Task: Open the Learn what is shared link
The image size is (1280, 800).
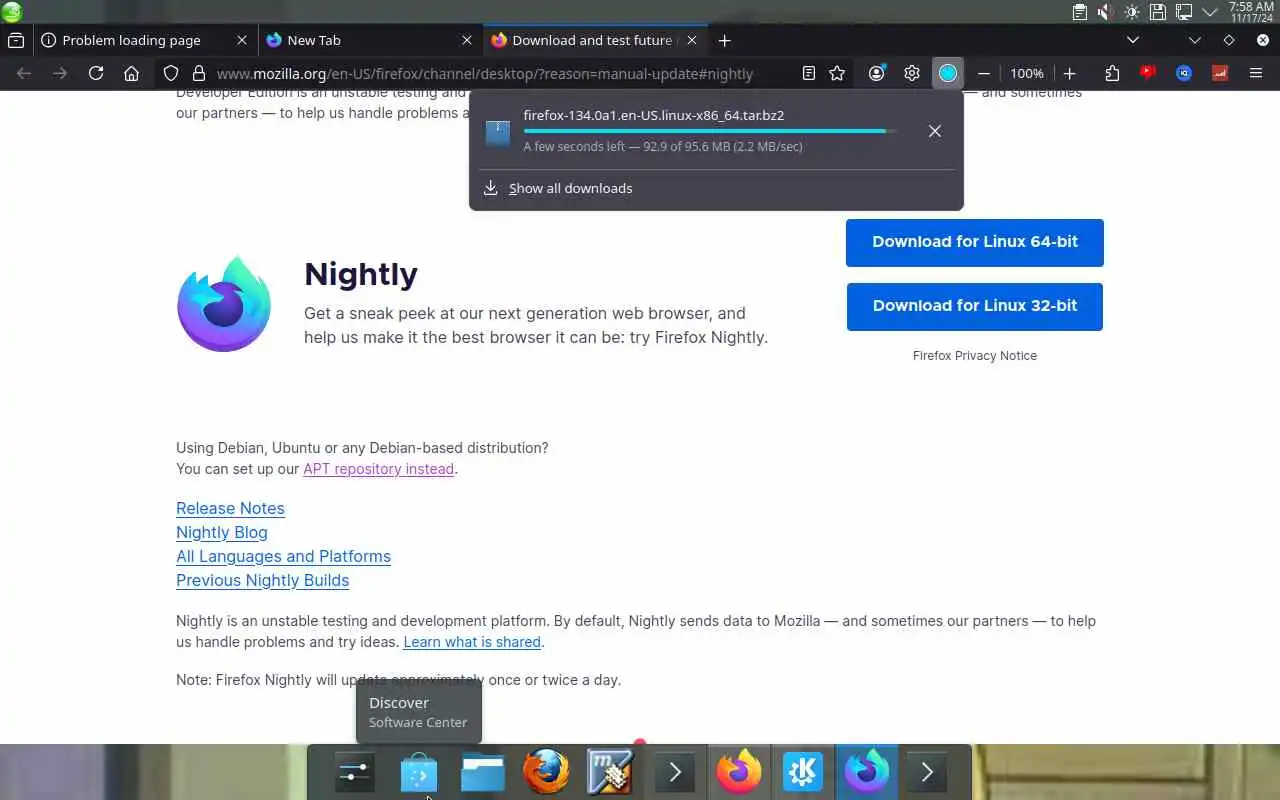Action: click(472, 642)
